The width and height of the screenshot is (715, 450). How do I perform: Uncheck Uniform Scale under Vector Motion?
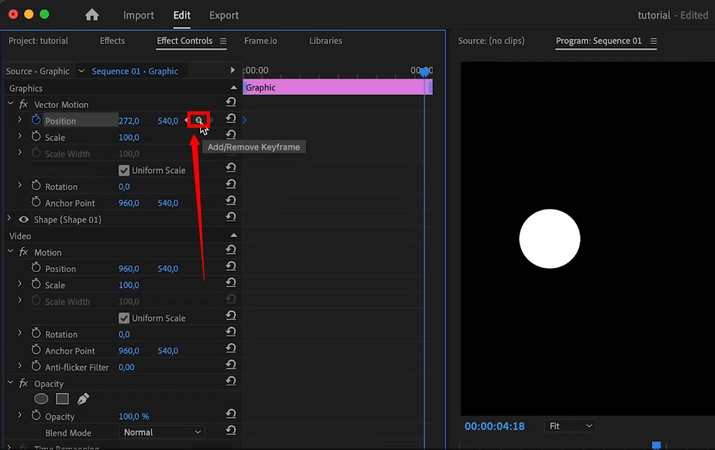coord(124,170)
